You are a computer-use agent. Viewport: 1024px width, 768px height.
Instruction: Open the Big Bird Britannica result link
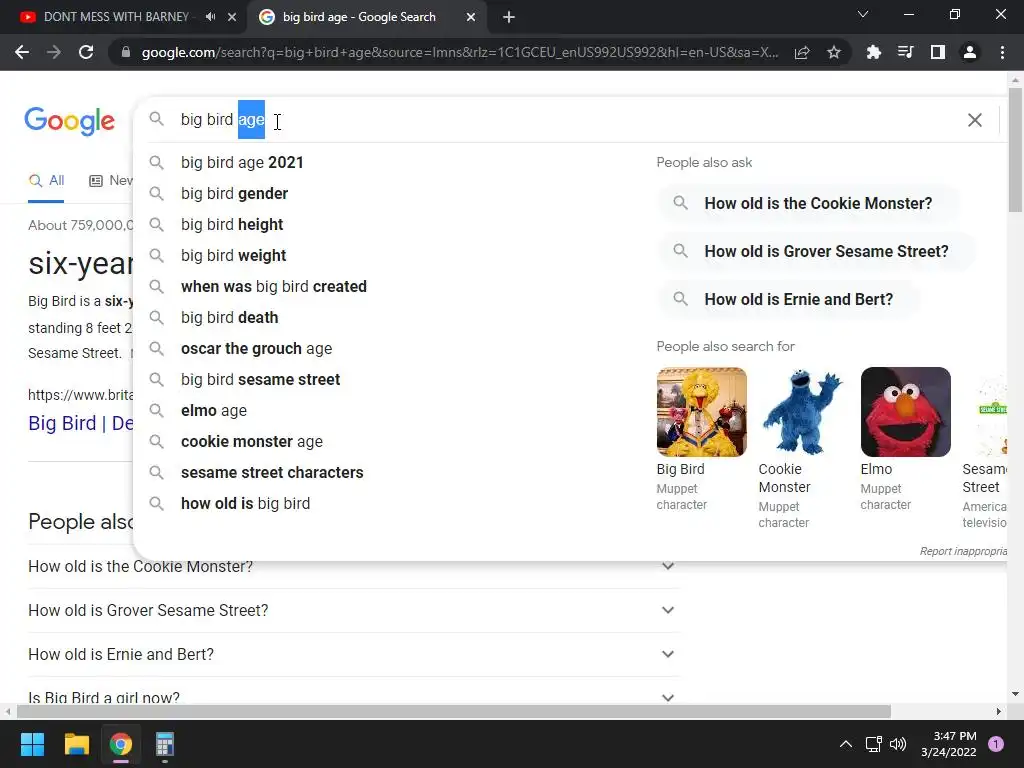(x=80, y=423)
